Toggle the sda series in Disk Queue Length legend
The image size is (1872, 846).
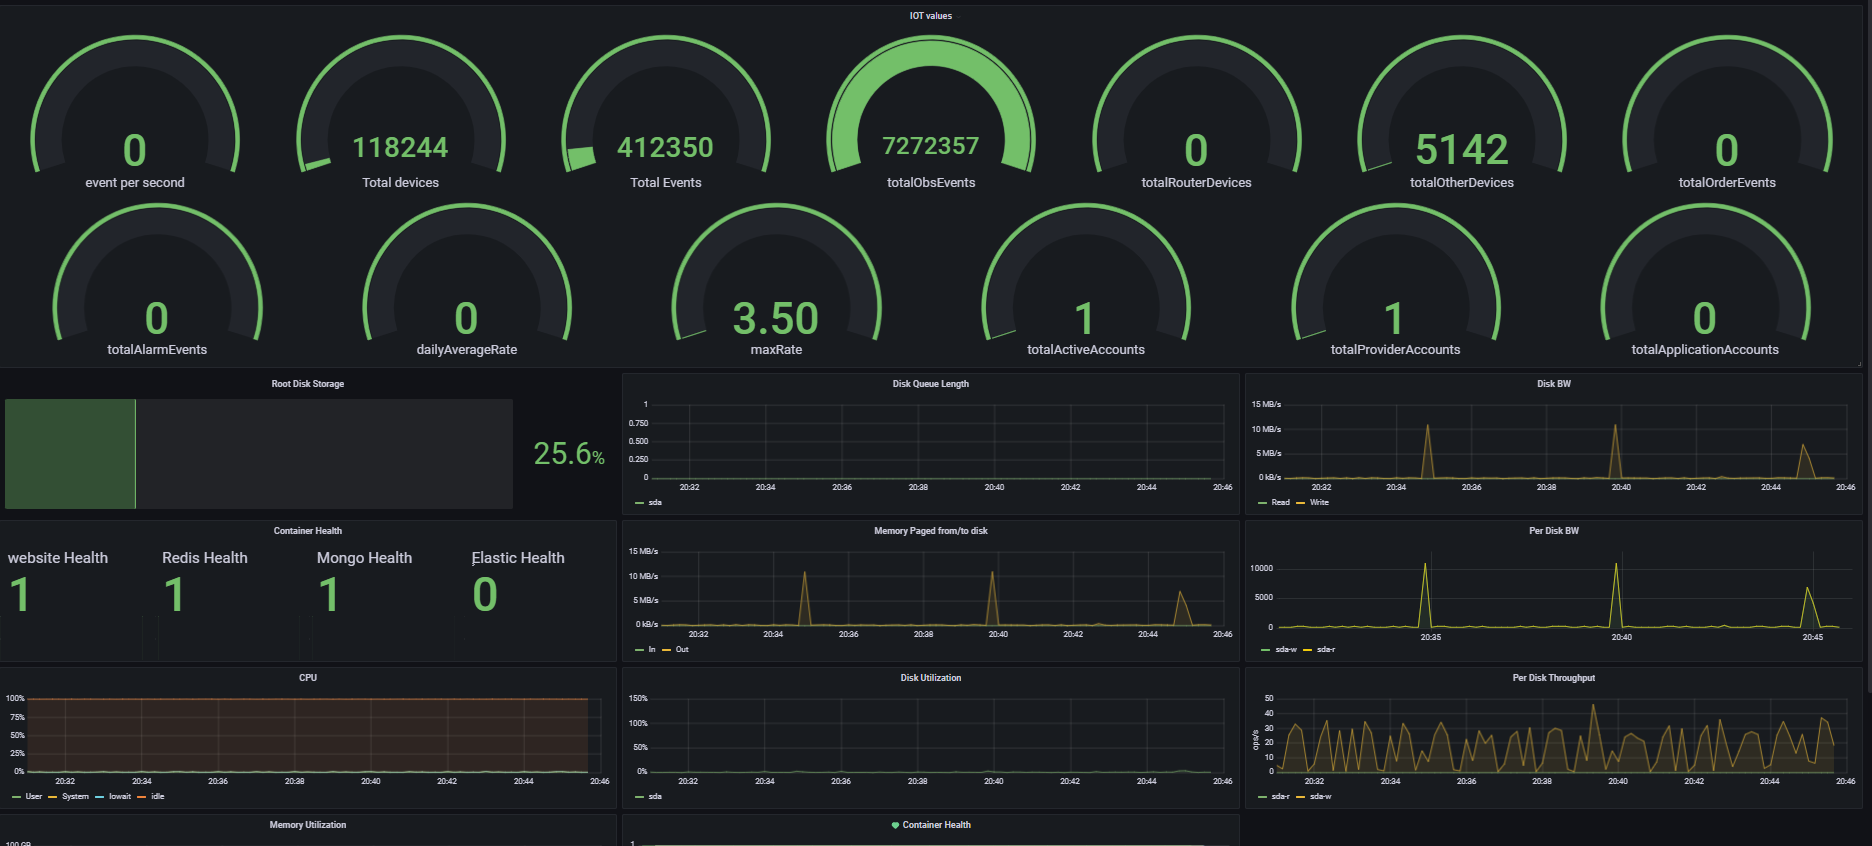click(655, 502)
